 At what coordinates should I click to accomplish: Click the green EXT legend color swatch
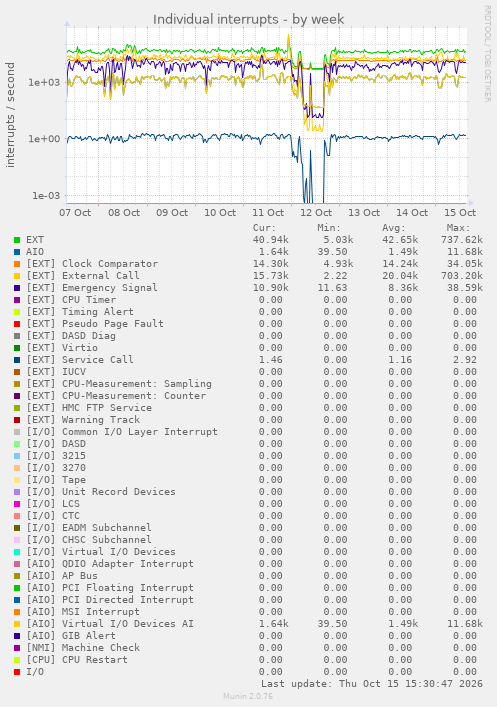click(x=17, y=240)
